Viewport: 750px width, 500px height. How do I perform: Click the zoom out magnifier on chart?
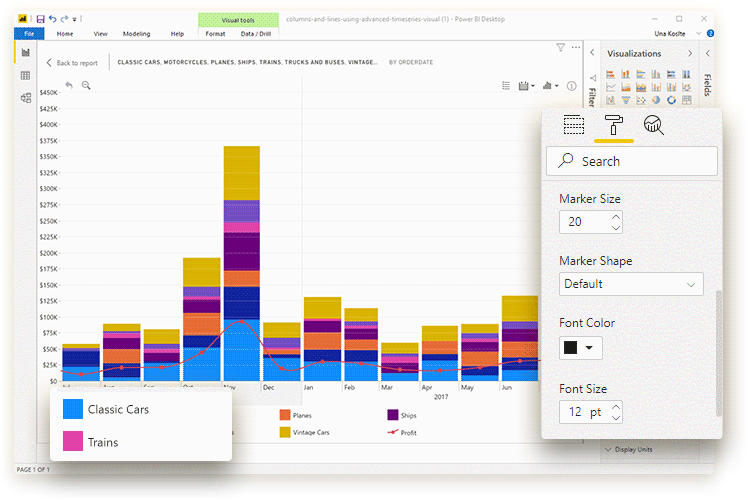pos(86,86)
